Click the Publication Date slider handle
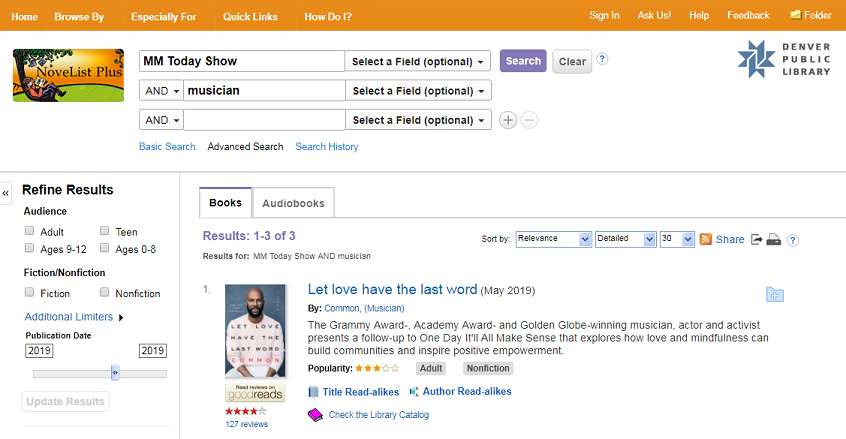The width and height of the screenshot is (846, 439). point(115,373)
